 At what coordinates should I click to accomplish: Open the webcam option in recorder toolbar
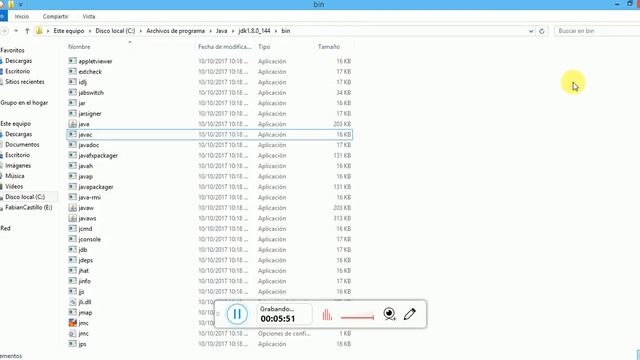click(x=389, y=313)
